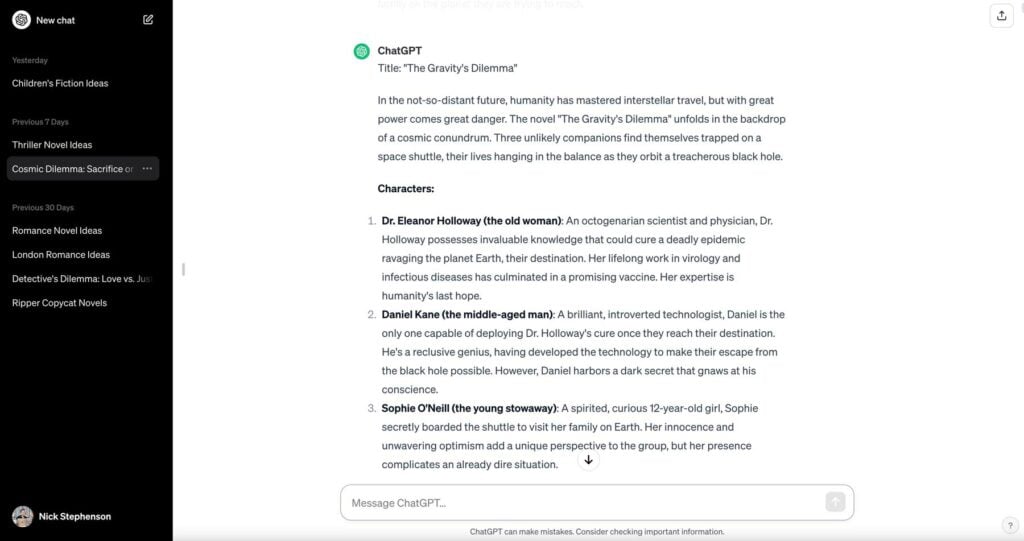Collapse the sidebar using the edge handle
Screen dimensions: 1024x541
184,269
